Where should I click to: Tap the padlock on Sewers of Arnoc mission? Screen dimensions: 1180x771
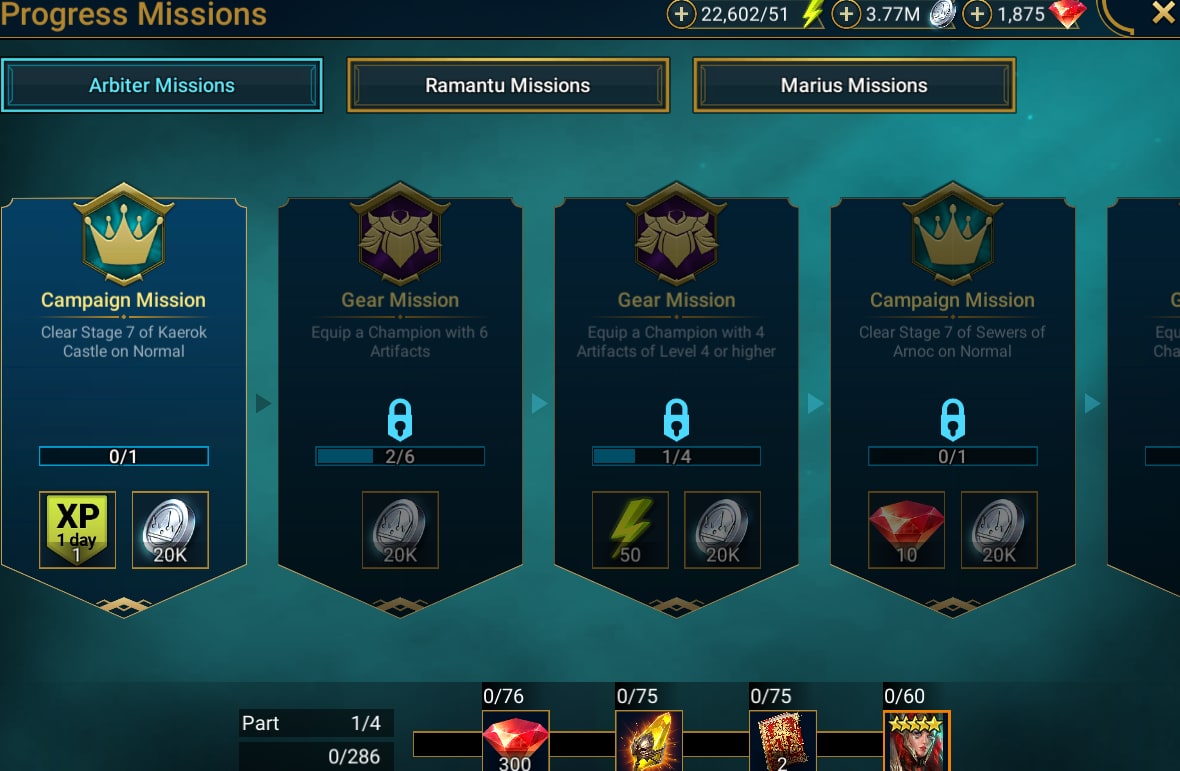pyautogui.click(x=953, y=419)
